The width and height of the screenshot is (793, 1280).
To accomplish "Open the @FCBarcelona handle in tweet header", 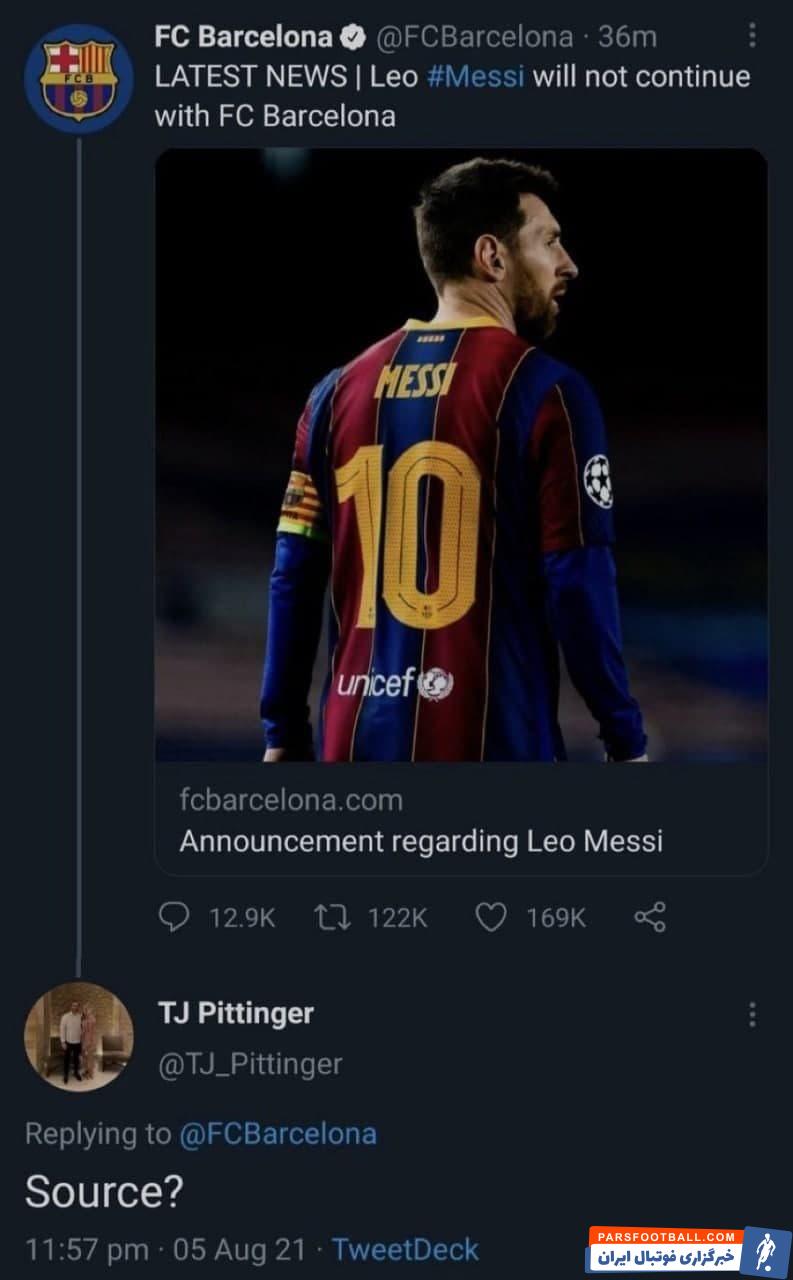I will click(474, 38).
